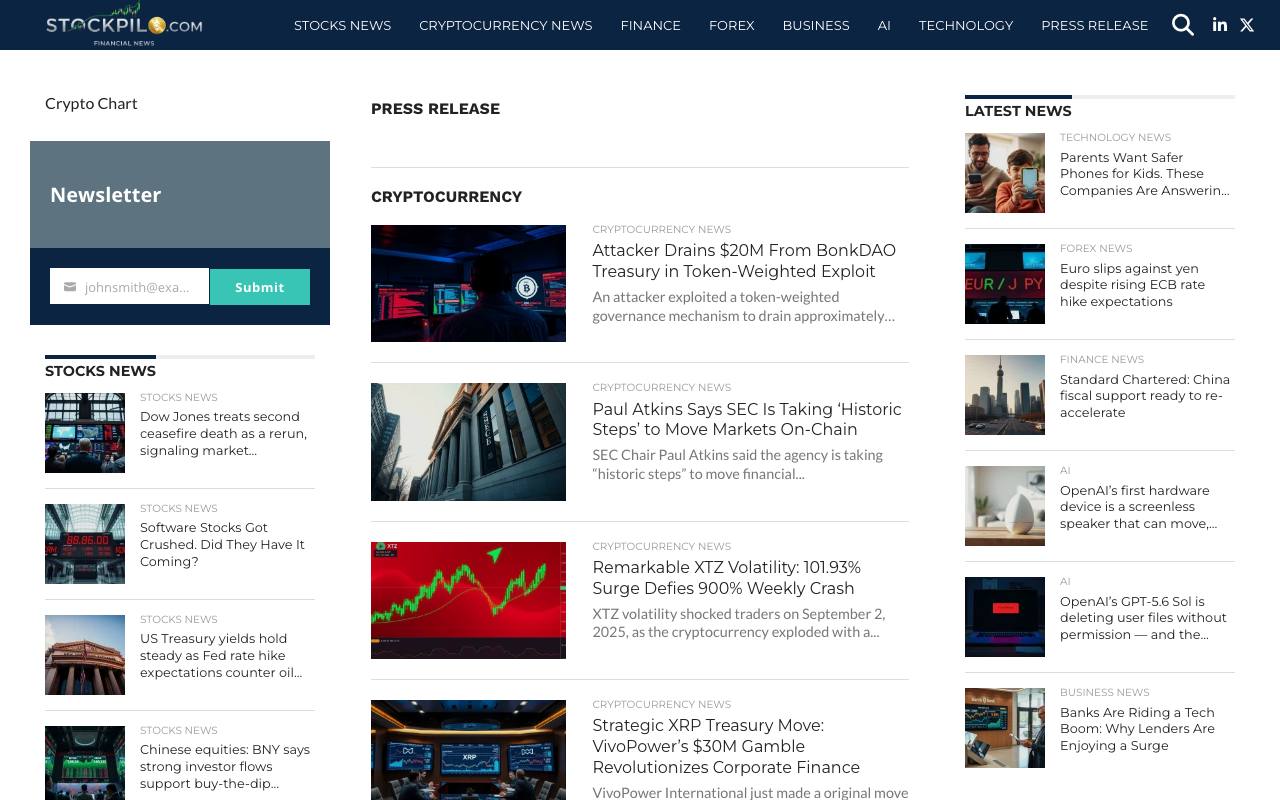Open the Chinese equities article thumbnail
1280x800 pixels.
point(85,763)
